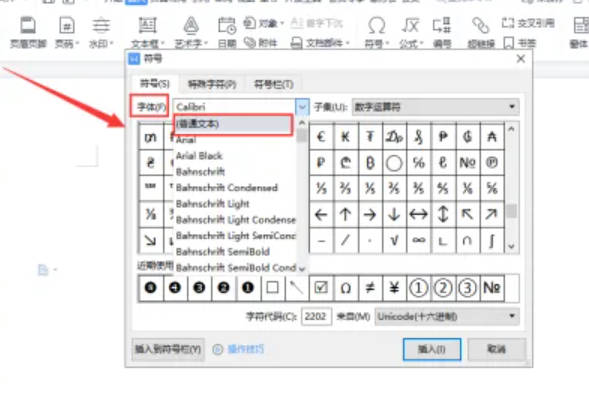The width and height of the screenshot is (589, 393).
Task: Pick recent black circled ❶ symbol
Action: [x=248, y=288]
